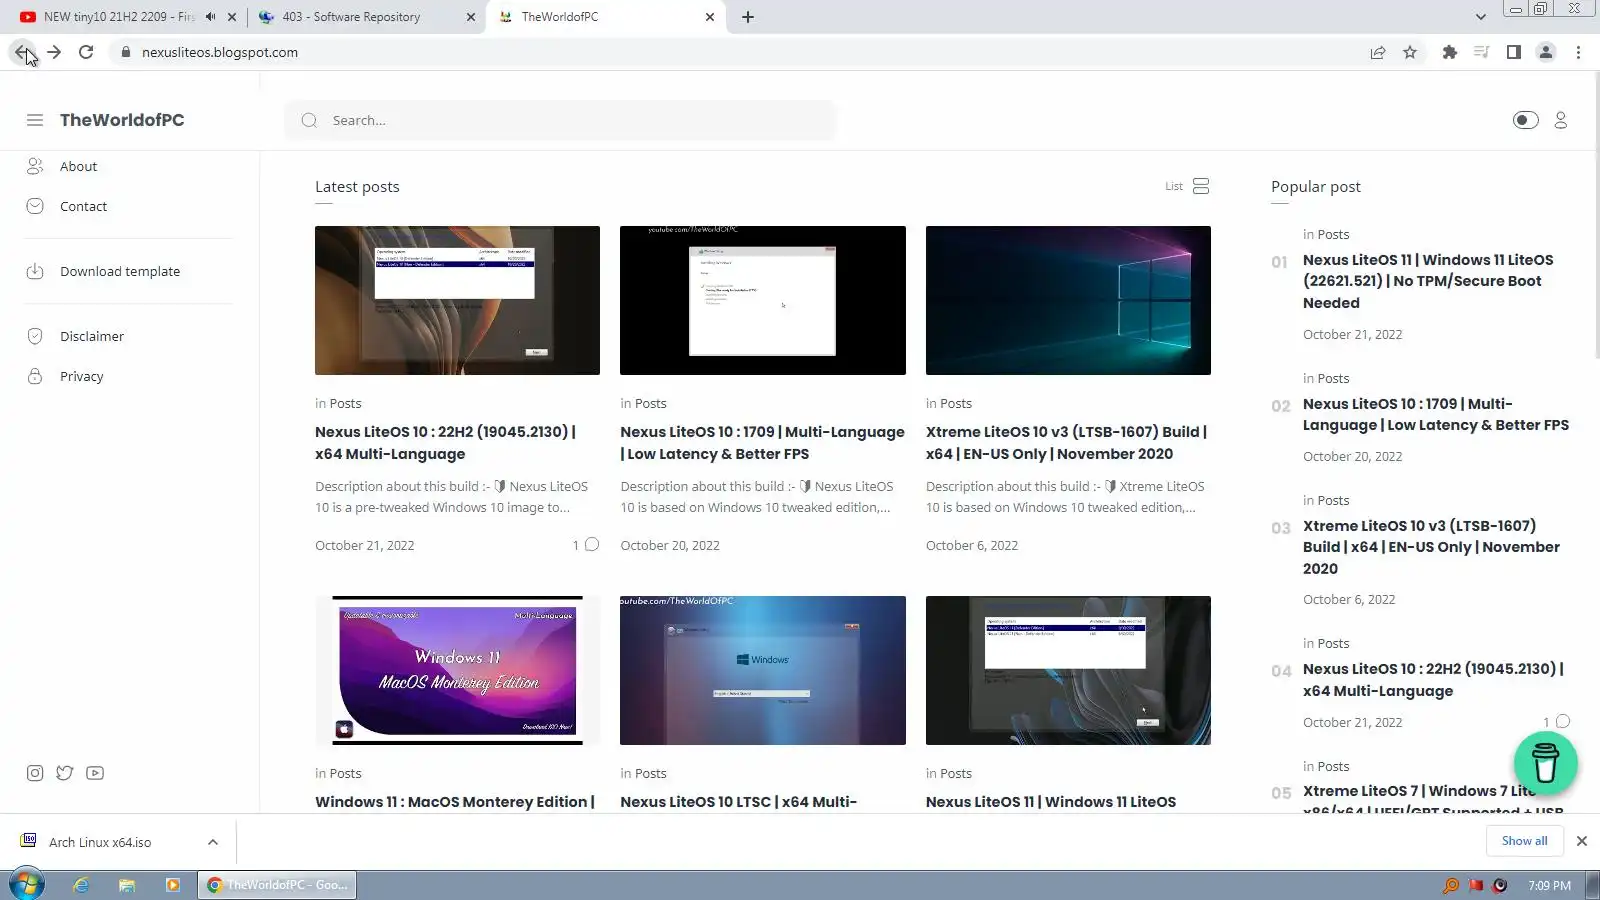Mute the NEW tiny10 tab audio

point(210,17)
